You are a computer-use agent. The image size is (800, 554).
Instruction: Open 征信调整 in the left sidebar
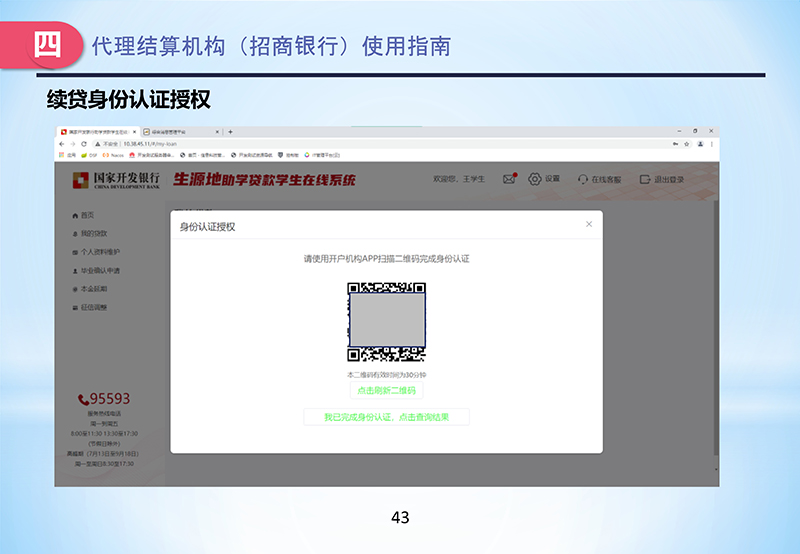90,307
